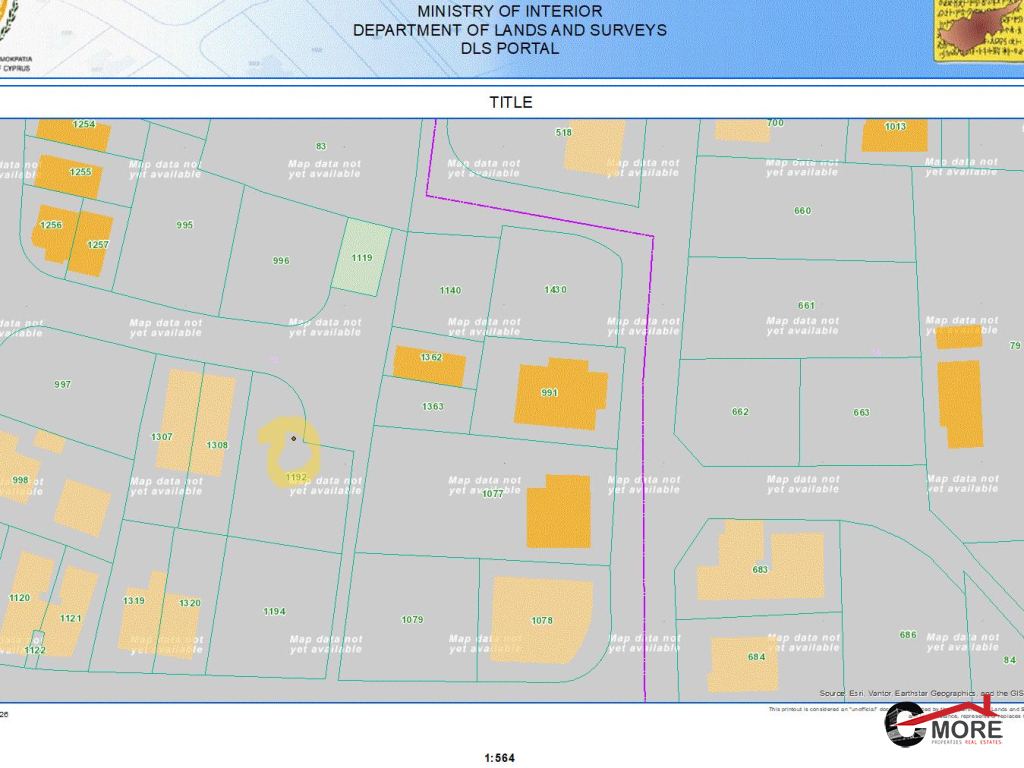
Task: Select parcel number 1430 on map
Action: [x=555, y=290]
